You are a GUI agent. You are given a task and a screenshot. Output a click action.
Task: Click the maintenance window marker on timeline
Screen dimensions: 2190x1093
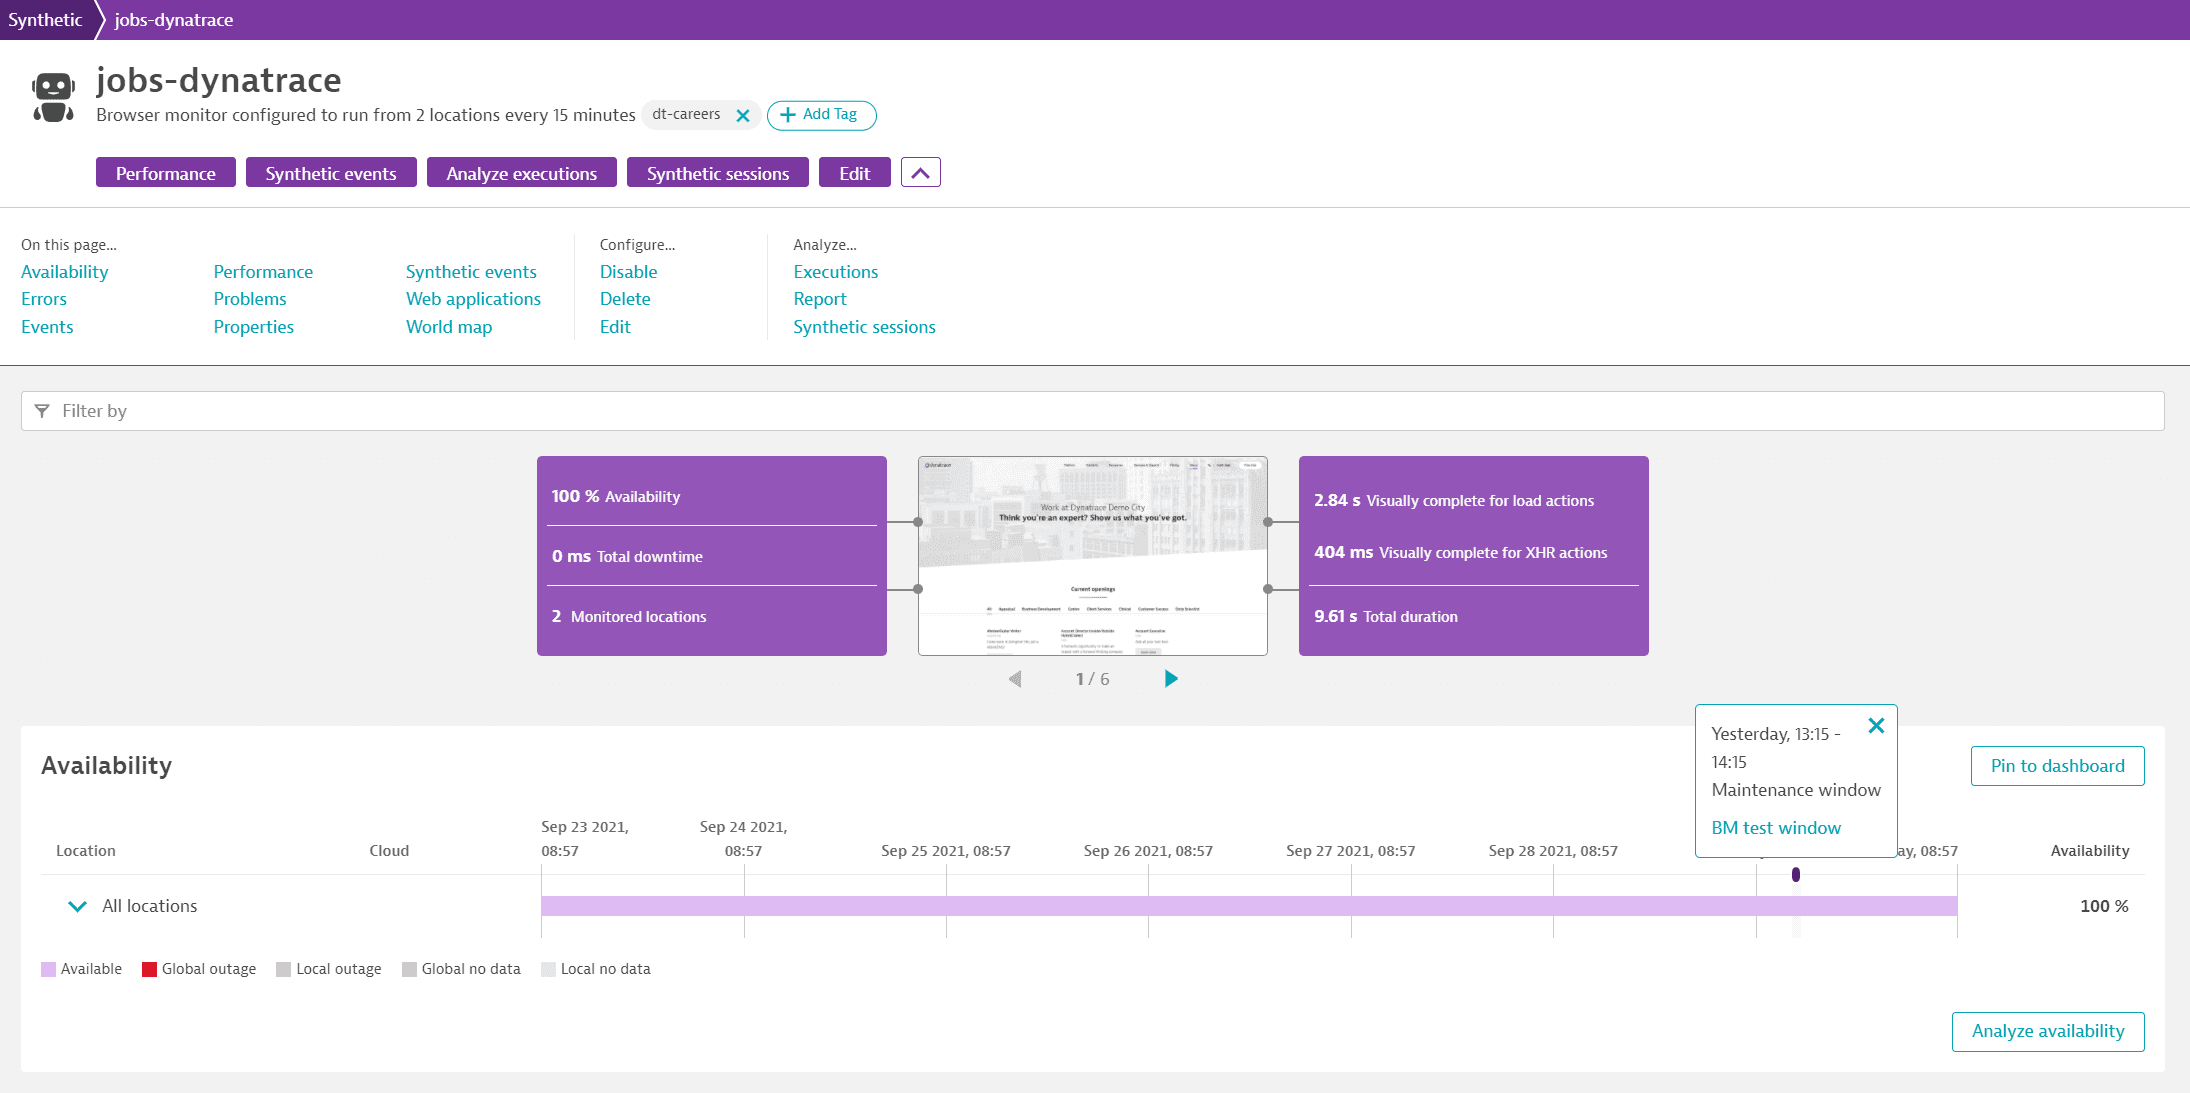tap(1796, 875)
